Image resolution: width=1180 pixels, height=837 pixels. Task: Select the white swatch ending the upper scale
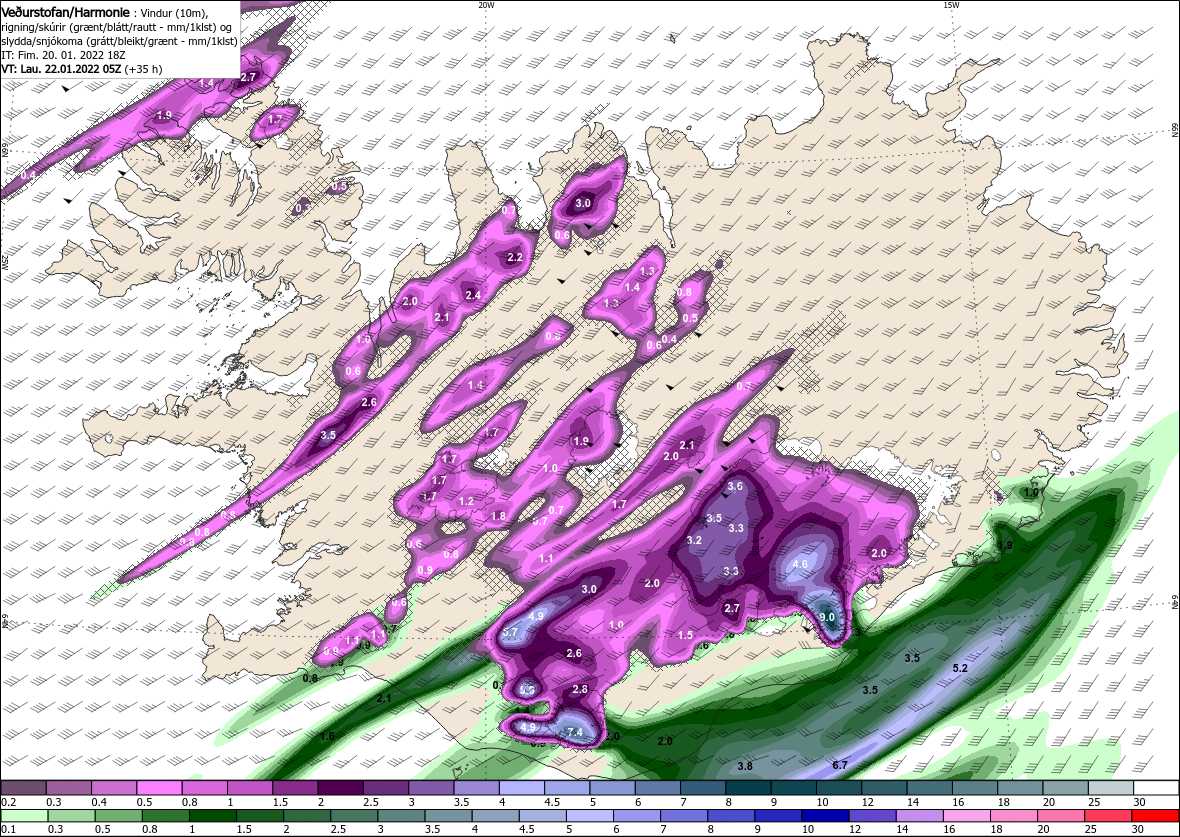pos(1156,788)
